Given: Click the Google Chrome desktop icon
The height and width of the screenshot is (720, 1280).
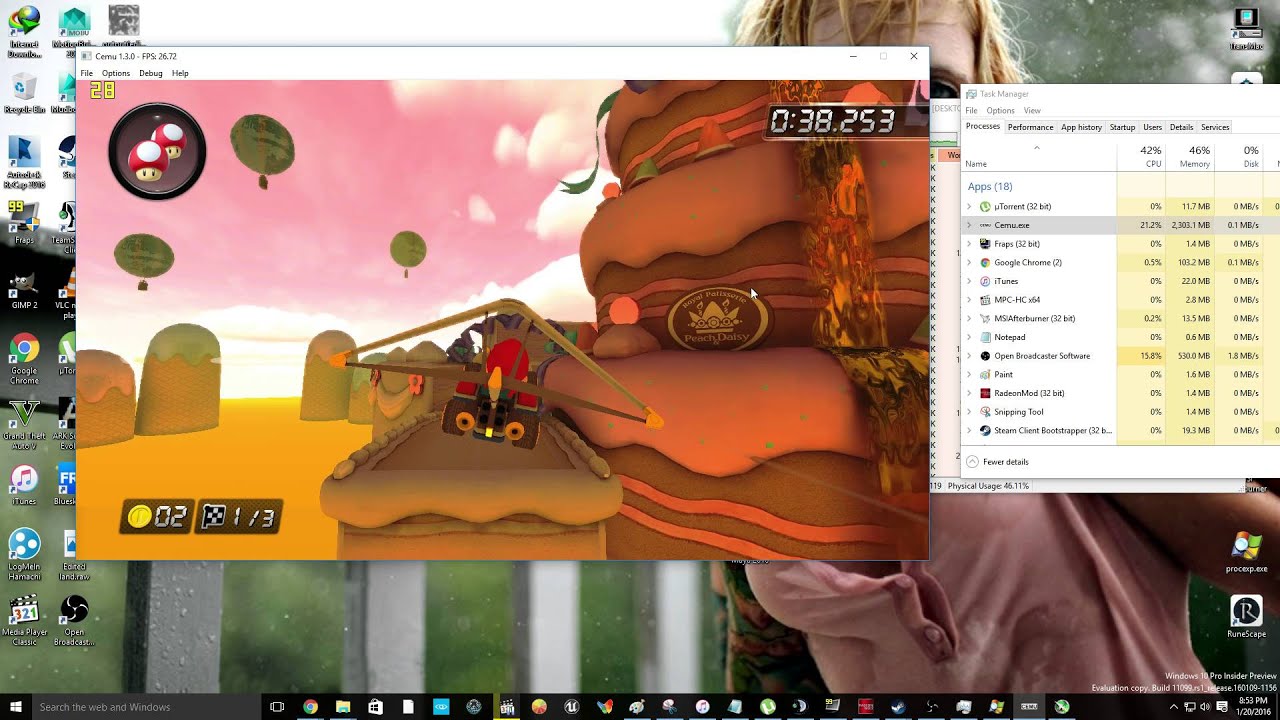Looking at the screenshot, I should (24, 360).
